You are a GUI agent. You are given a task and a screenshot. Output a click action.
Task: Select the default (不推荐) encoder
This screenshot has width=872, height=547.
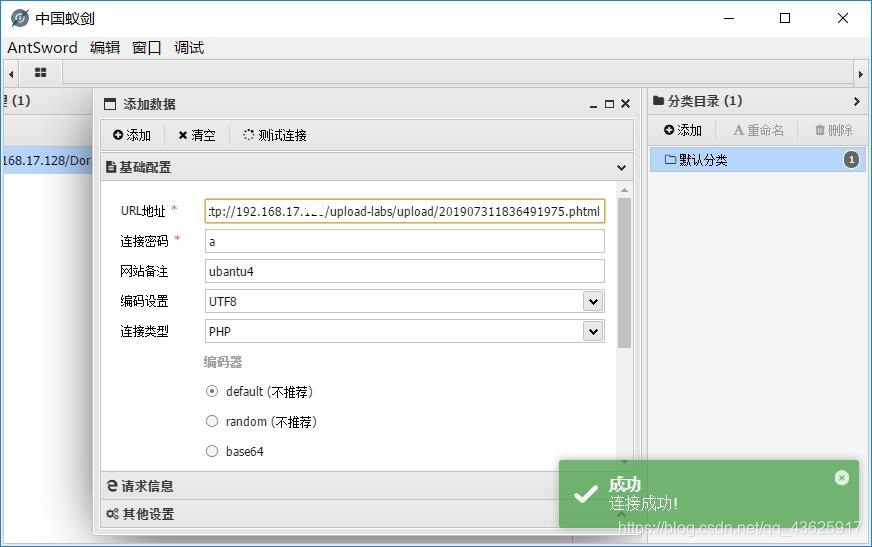click(212, 391)
